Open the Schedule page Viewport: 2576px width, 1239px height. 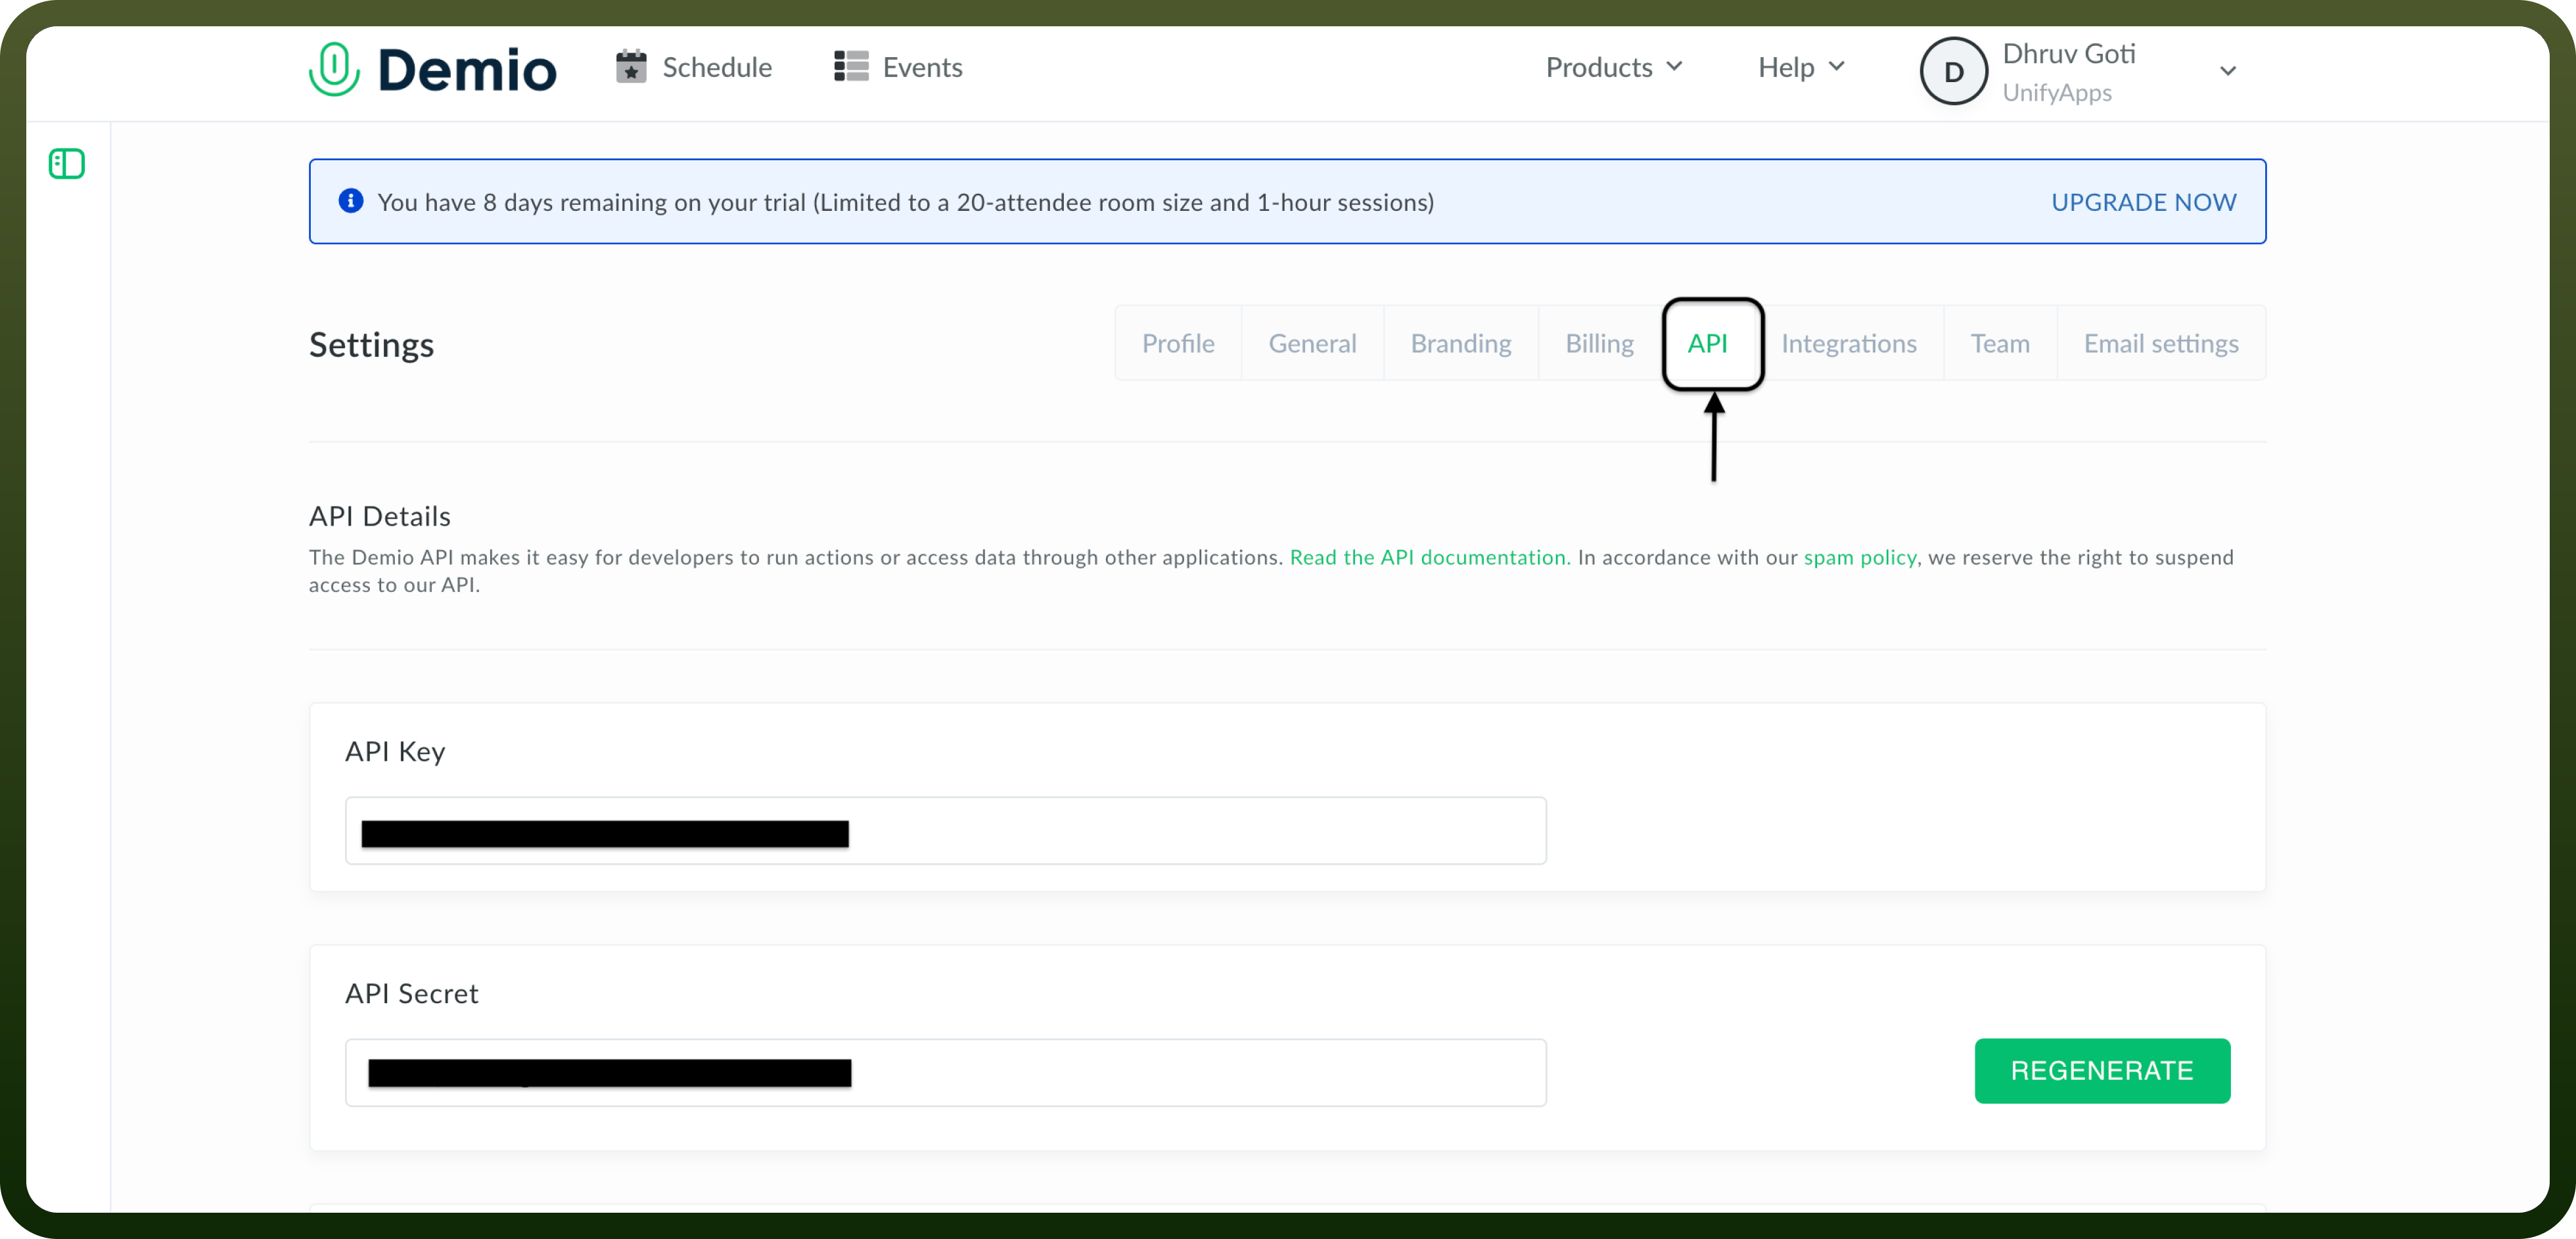[694, 67]
